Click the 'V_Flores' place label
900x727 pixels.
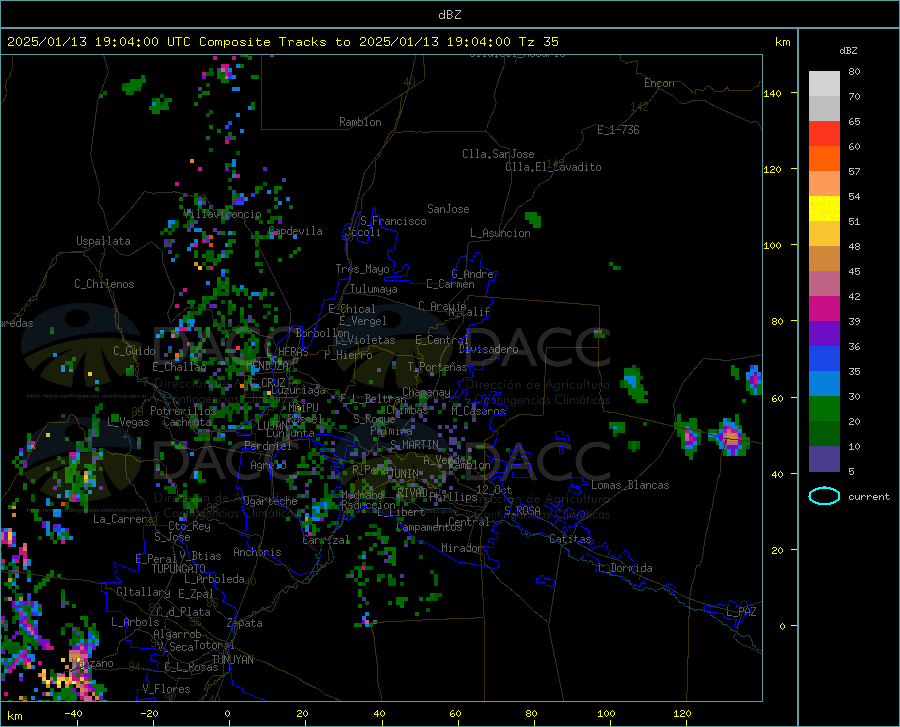166,689
